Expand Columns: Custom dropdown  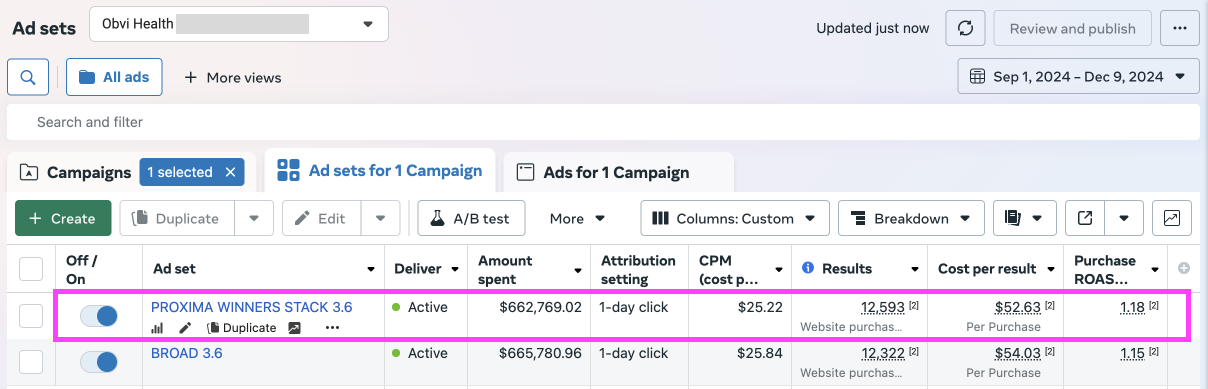coord(735,218)
